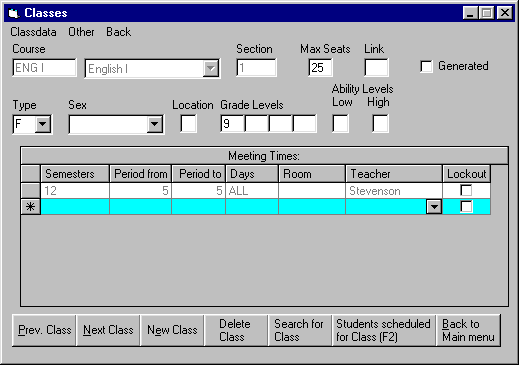Image resolution: width=519 pixels, height=365 pixels.
Task: Close the Classes window
Action: coord(505,13)
